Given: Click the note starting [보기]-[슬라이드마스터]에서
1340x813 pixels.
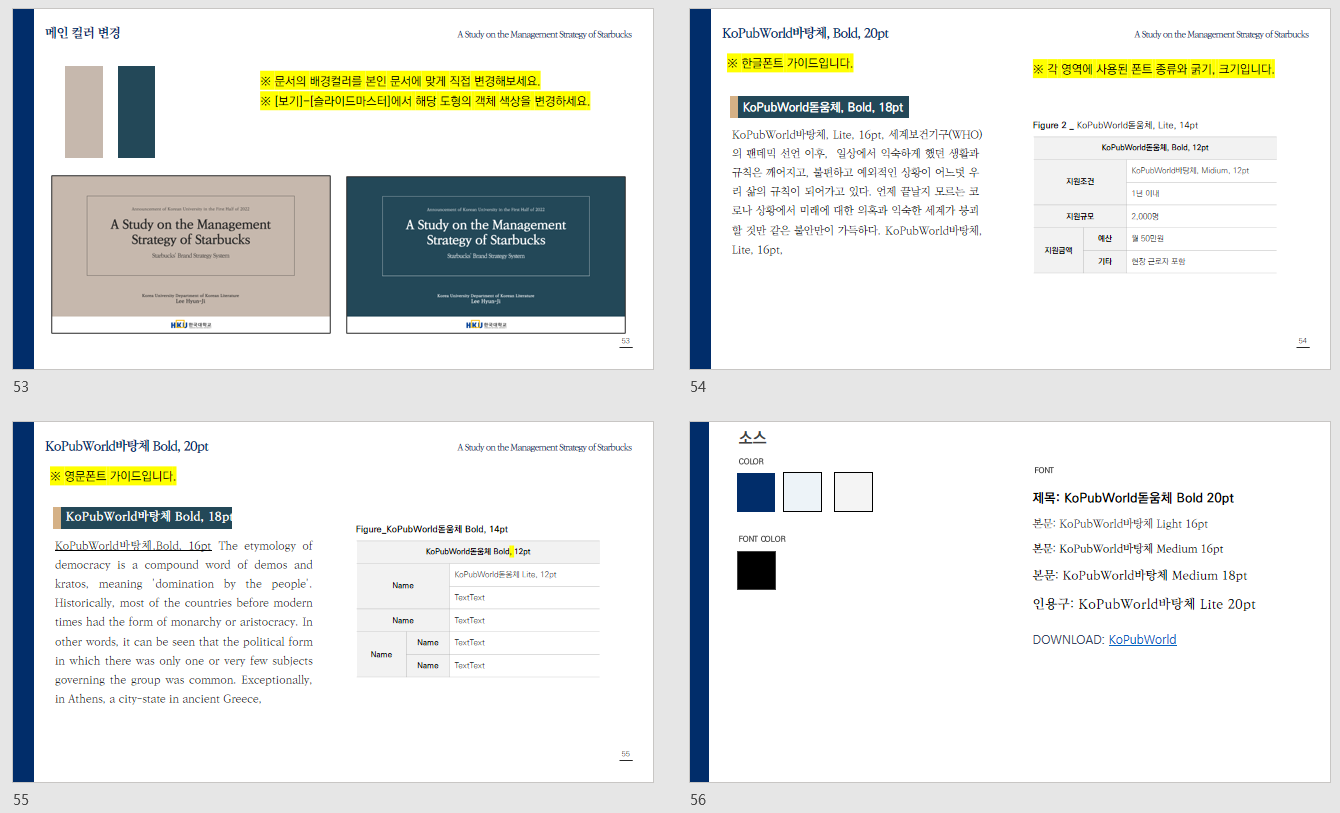Looking at the screenshot, I should click(x=425, y=101).
